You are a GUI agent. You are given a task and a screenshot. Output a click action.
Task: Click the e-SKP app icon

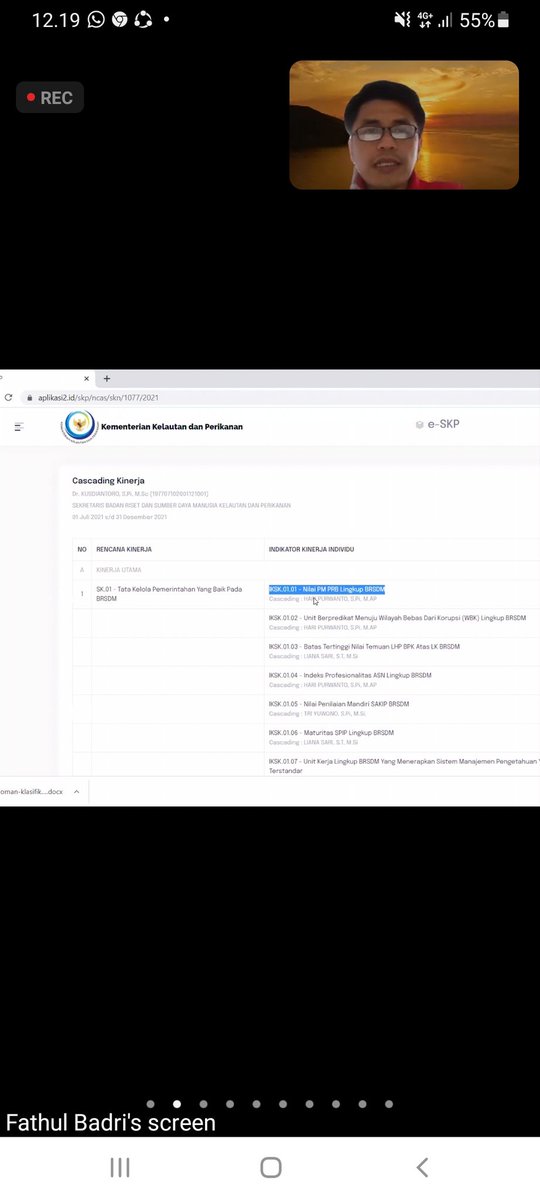coord(419,425)
